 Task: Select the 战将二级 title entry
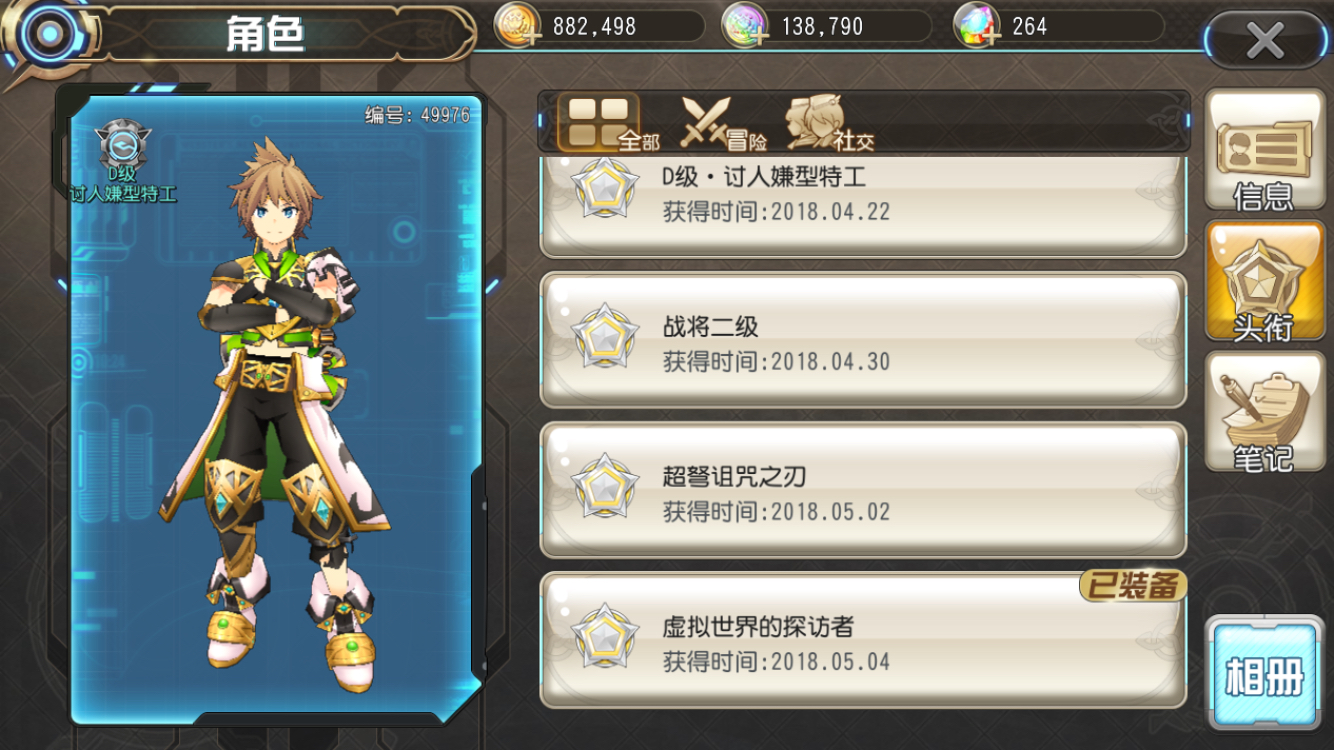click(863, 340)
